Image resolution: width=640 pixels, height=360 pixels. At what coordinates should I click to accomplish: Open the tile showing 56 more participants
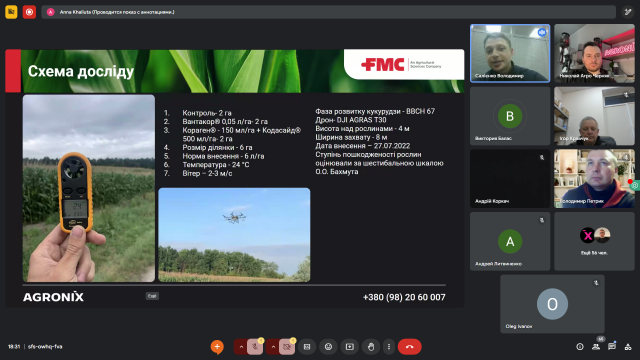594,241
